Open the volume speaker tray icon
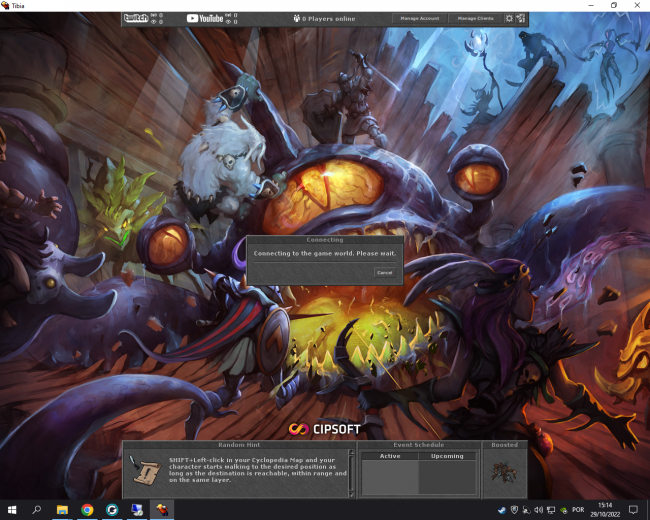 538,510
